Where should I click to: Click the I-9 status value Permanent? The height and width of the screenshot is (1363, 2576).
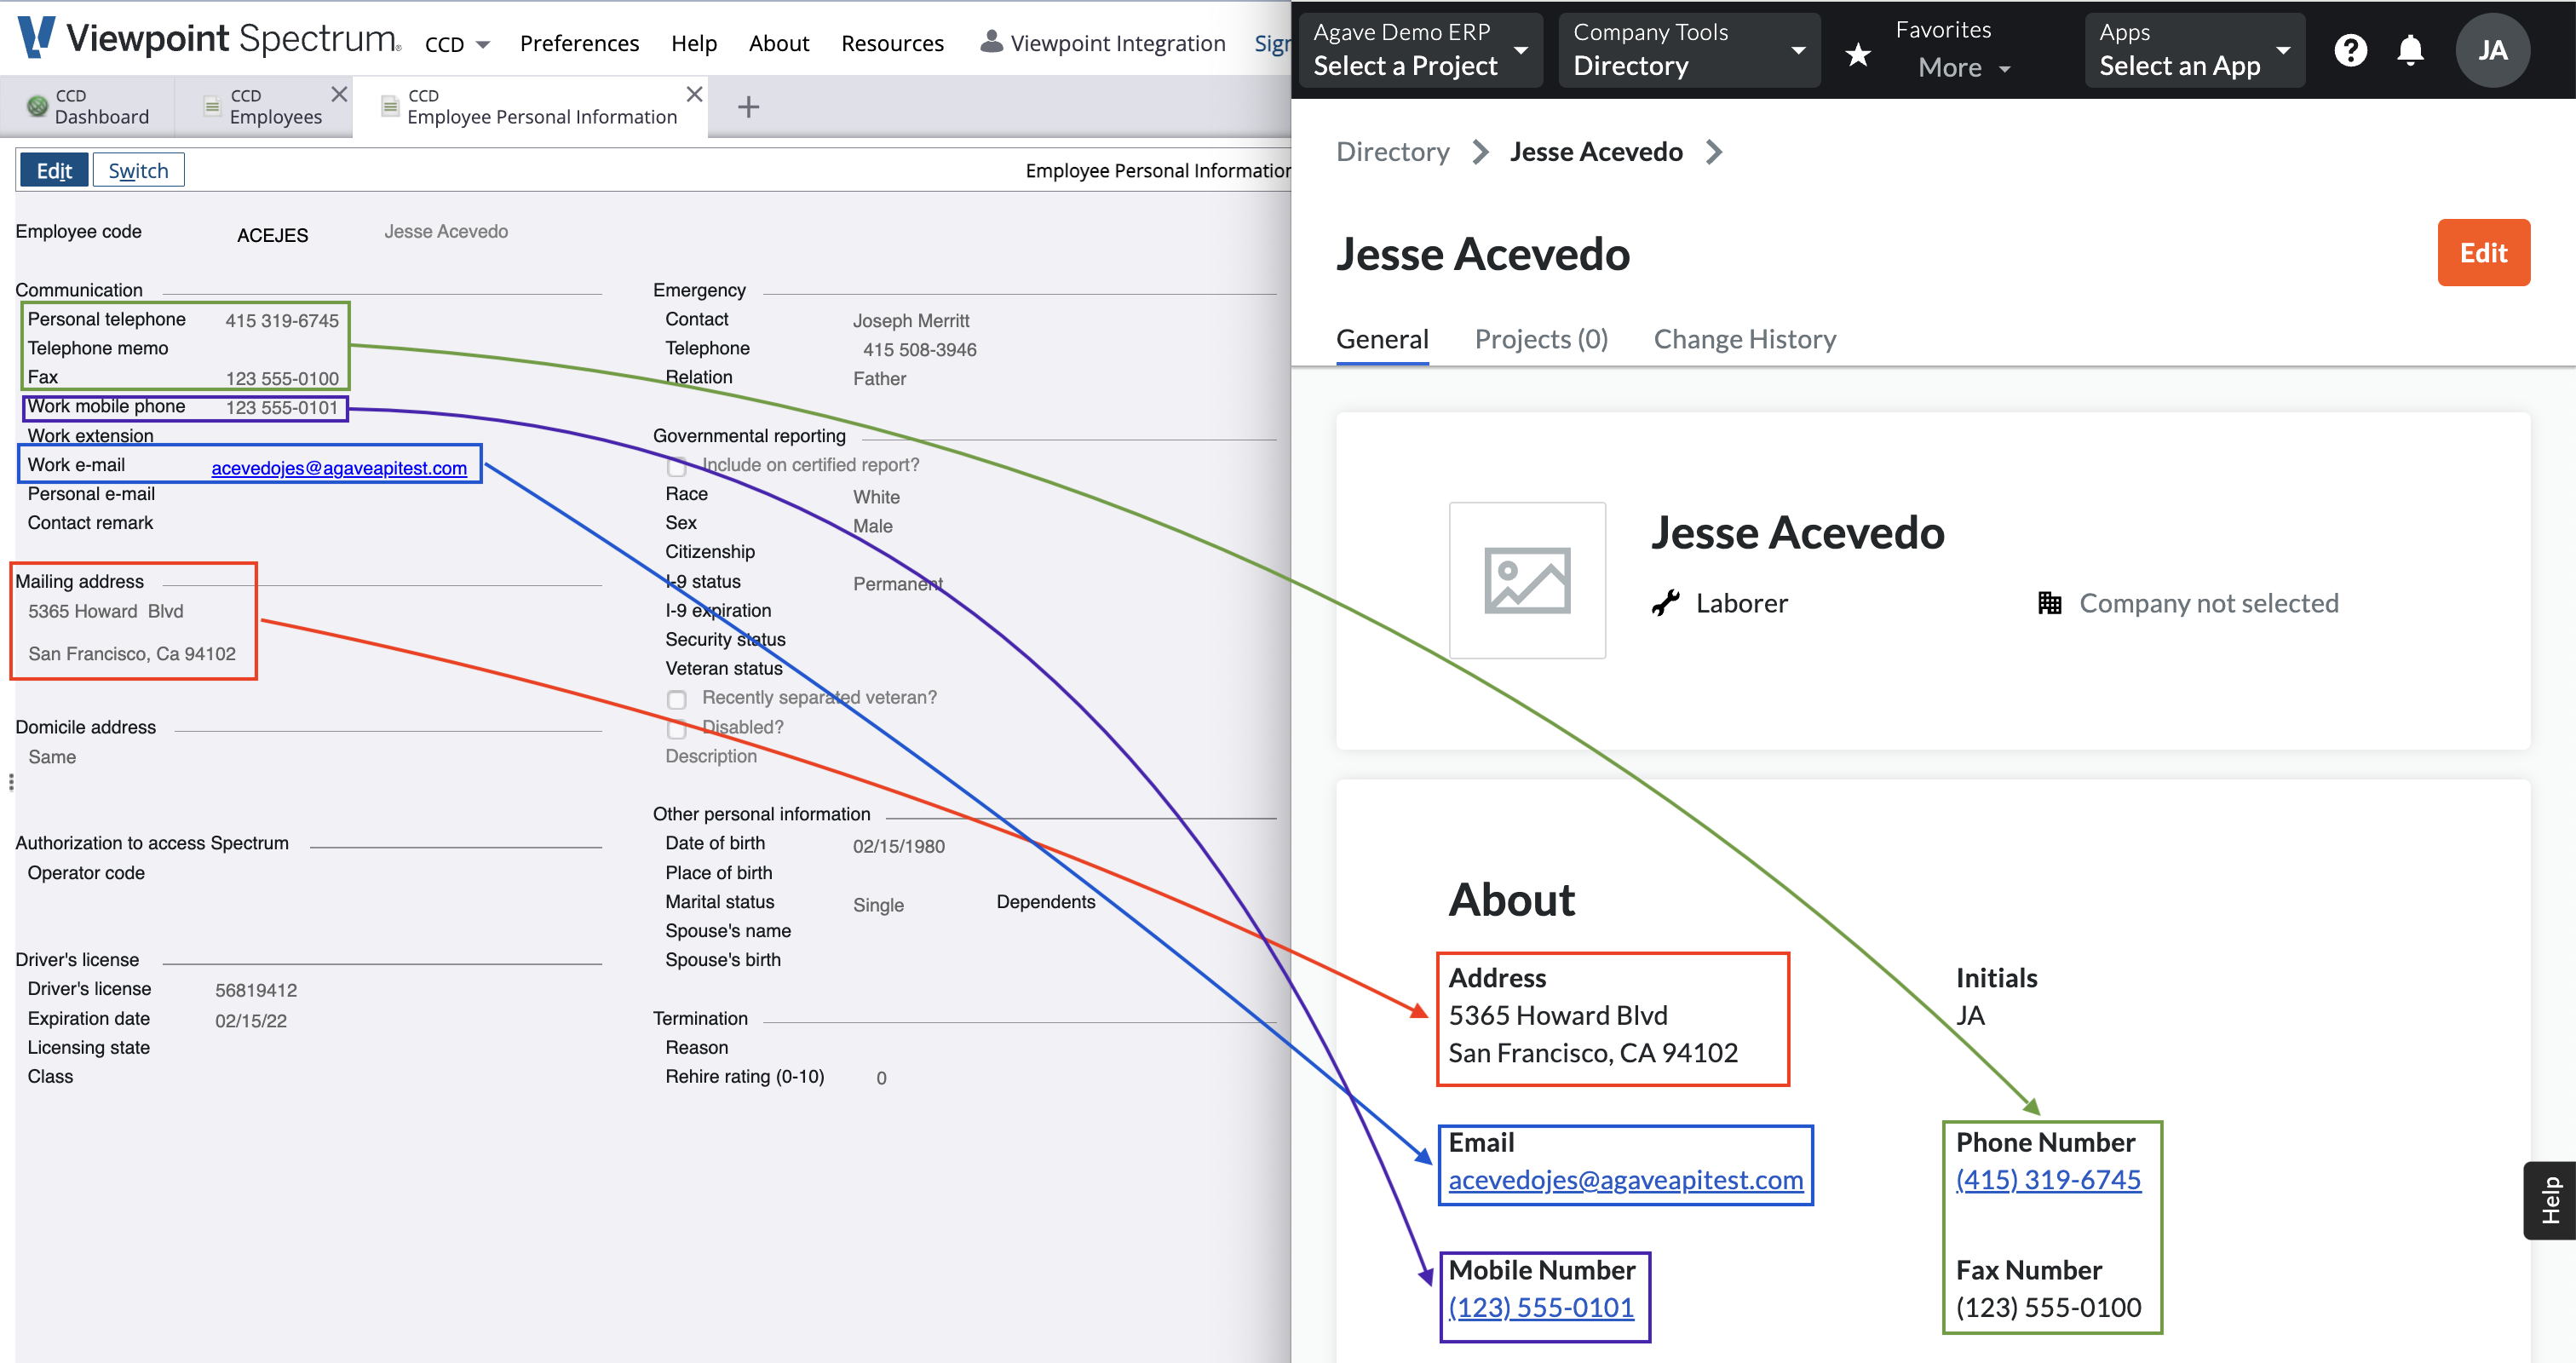point(898,584)
